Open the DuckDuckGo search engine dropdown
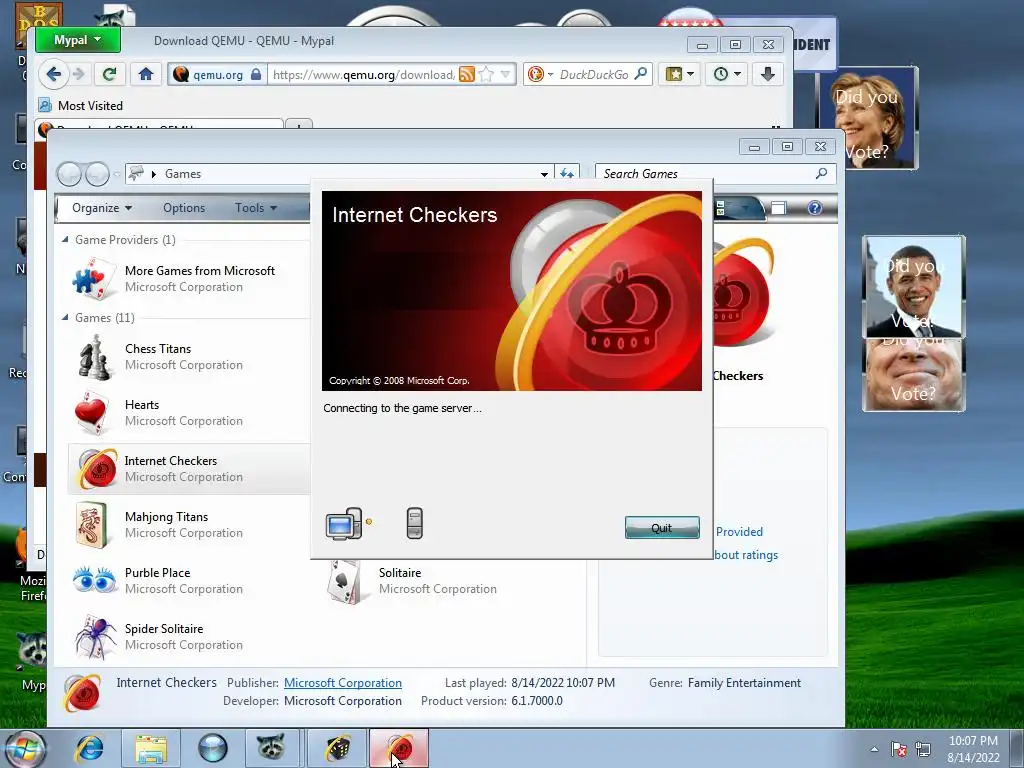The width and height of the screenshot is (1024, 768). (x=541, y=74)
